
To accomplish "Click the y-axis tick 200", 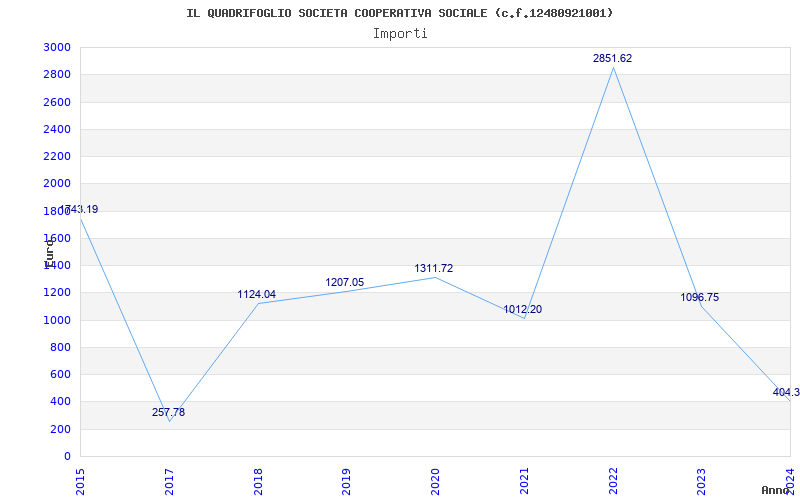I will 61,429.
